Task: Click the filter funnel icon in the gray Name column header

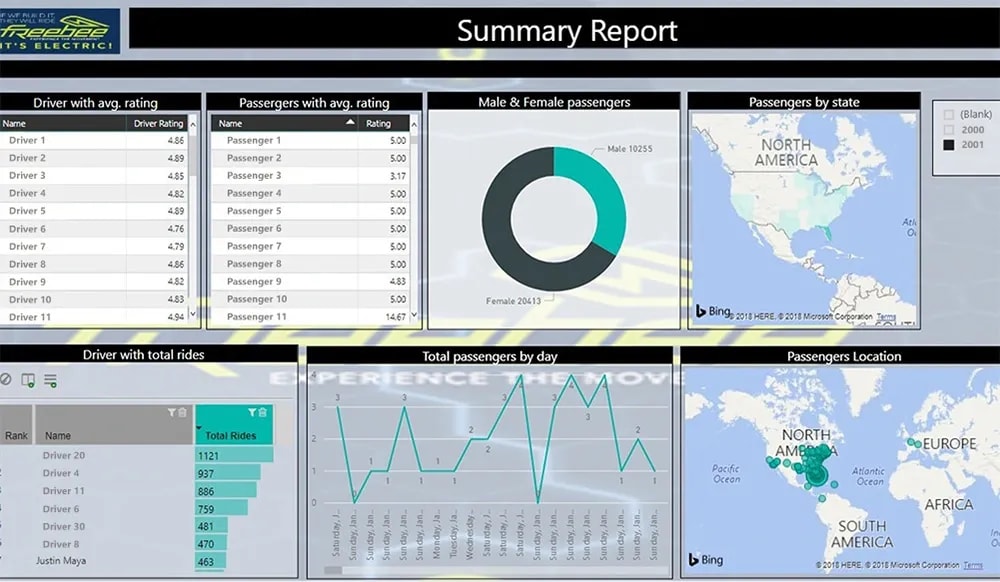Action: pyautogui.click(x=172, y=412)
